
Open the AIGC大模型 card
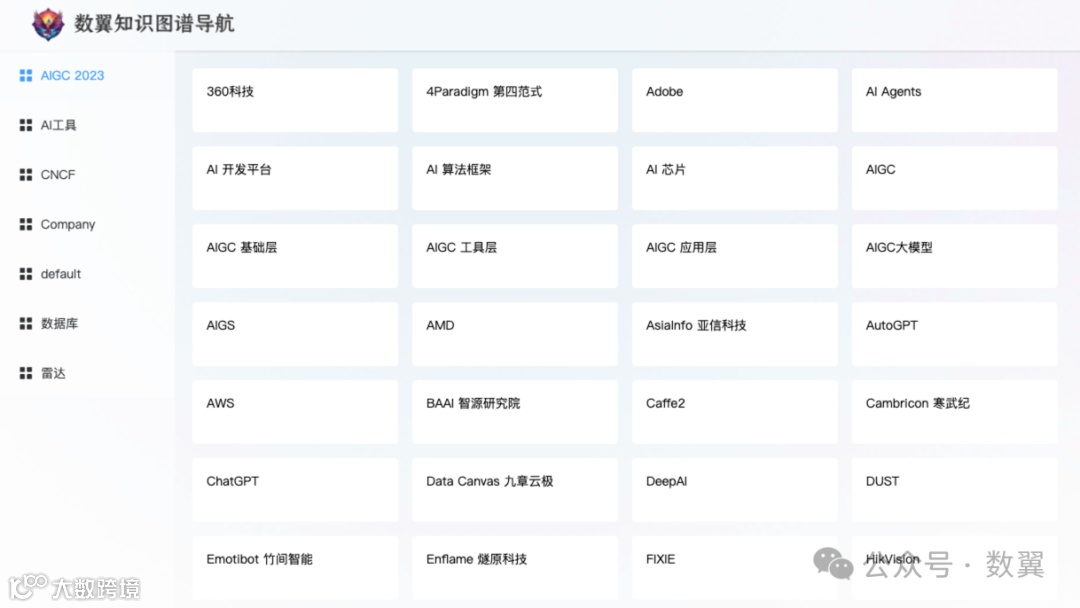tap(955, 255)
